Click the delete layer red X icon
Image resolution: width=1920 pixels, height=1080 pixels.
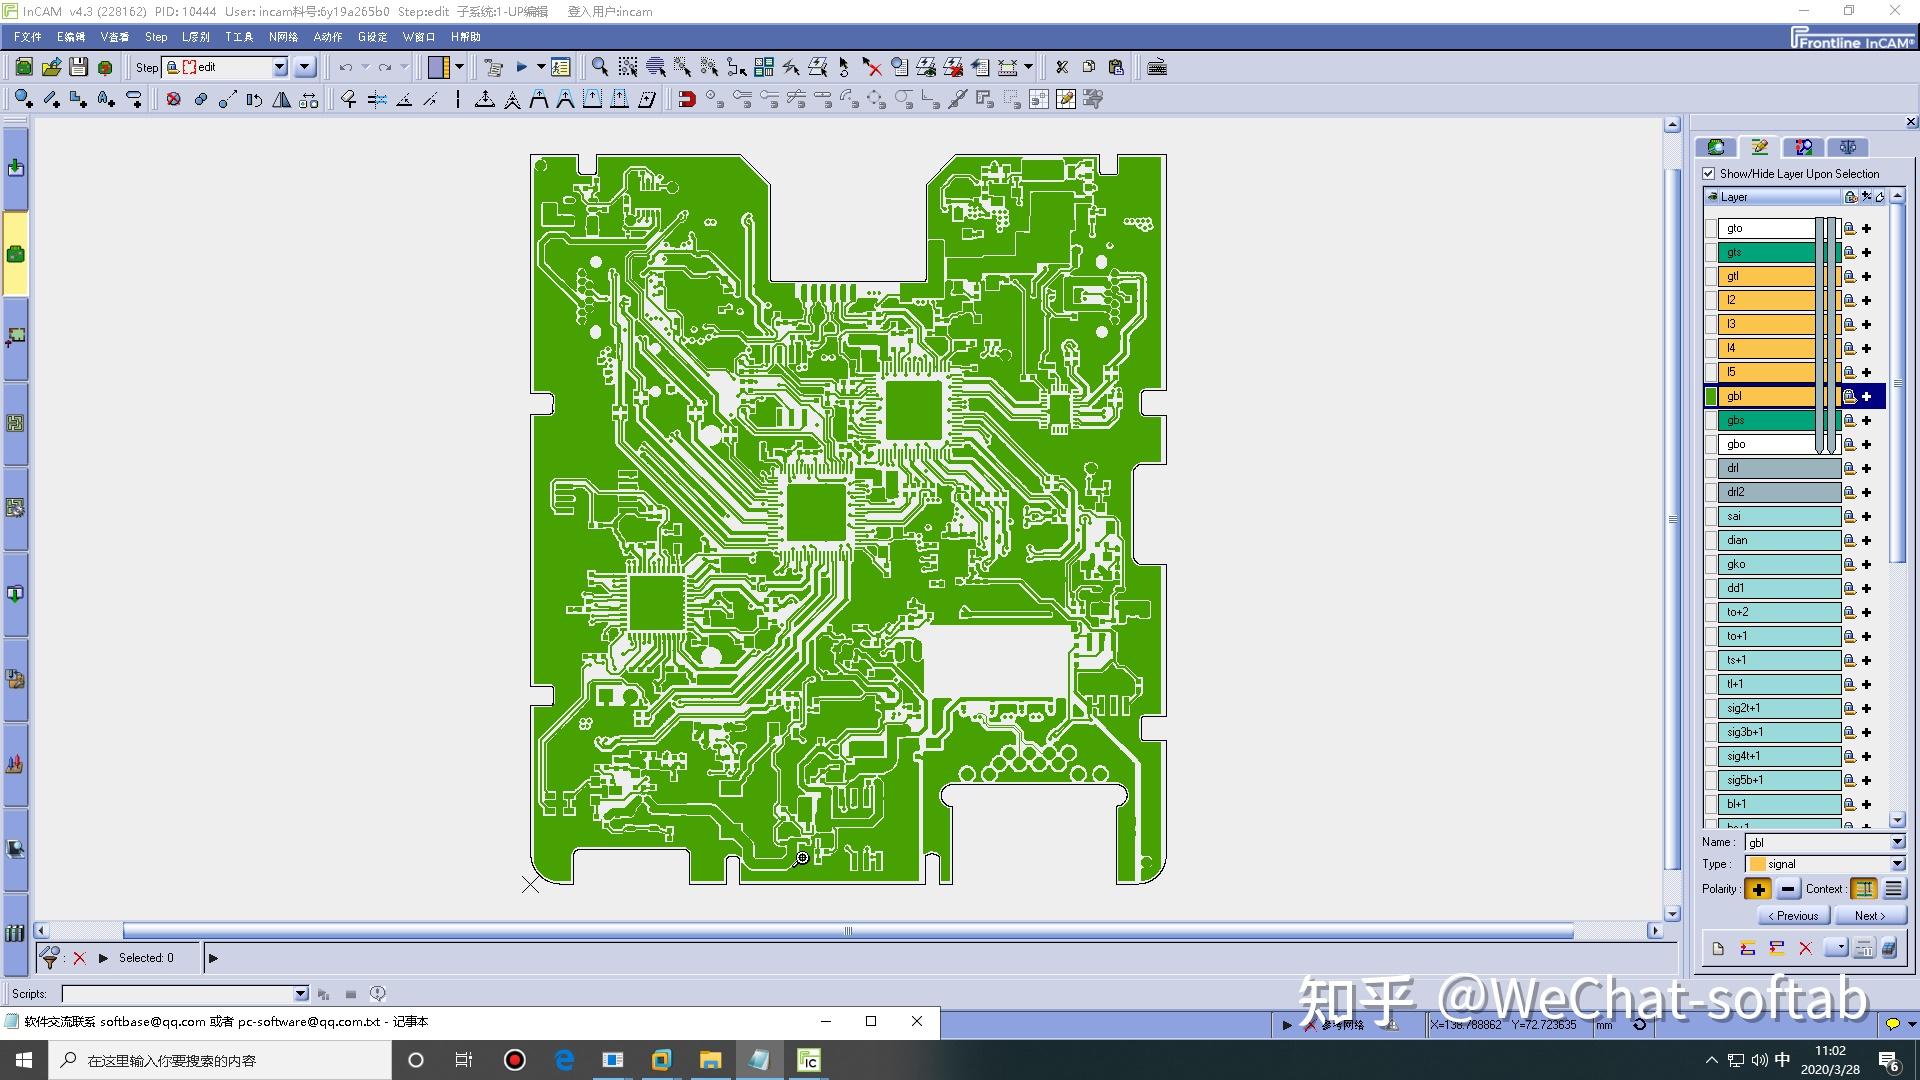coord(1805,948)
